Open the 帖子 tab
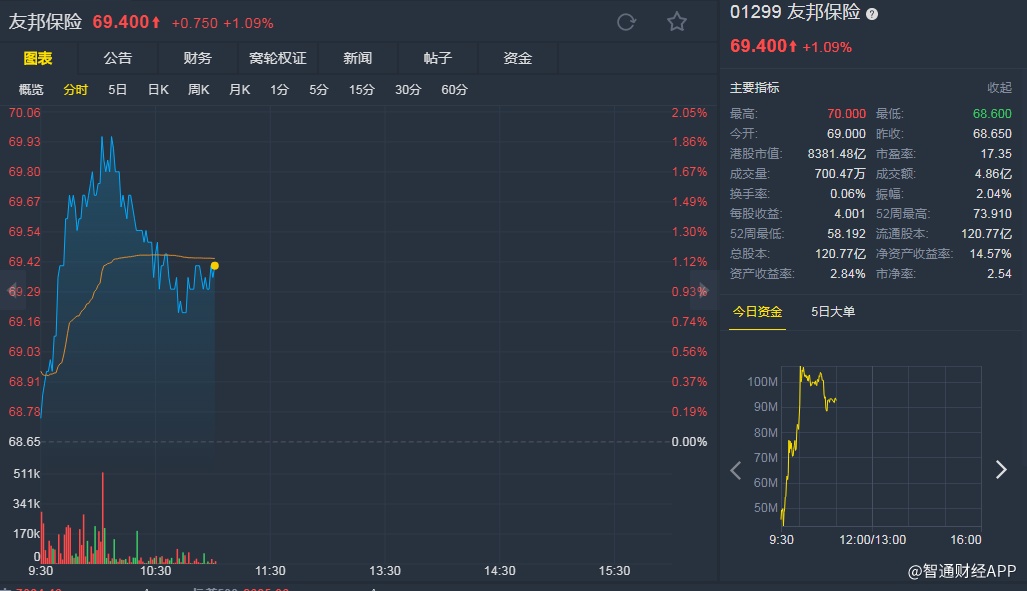This screenshot has width=1027, height=591. [x=438, y=58]
